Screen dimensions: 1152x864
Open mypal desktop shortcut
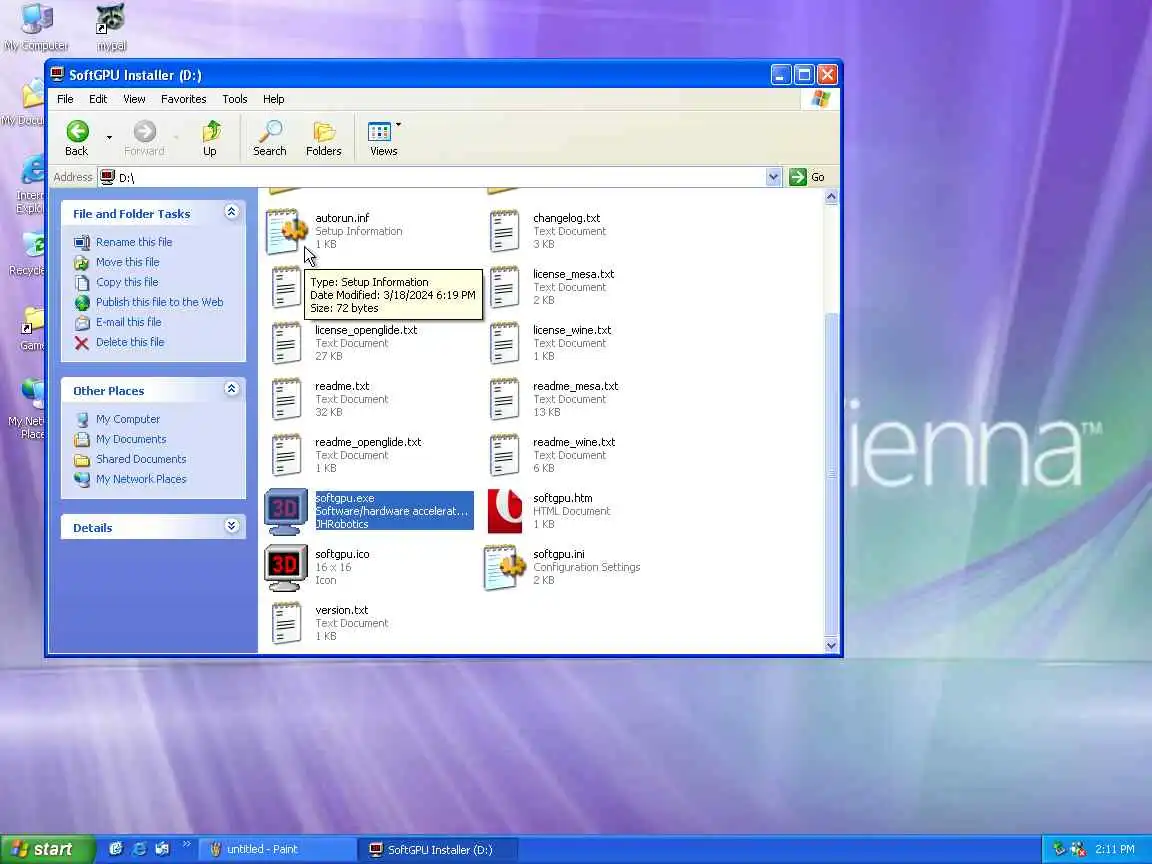111,28
